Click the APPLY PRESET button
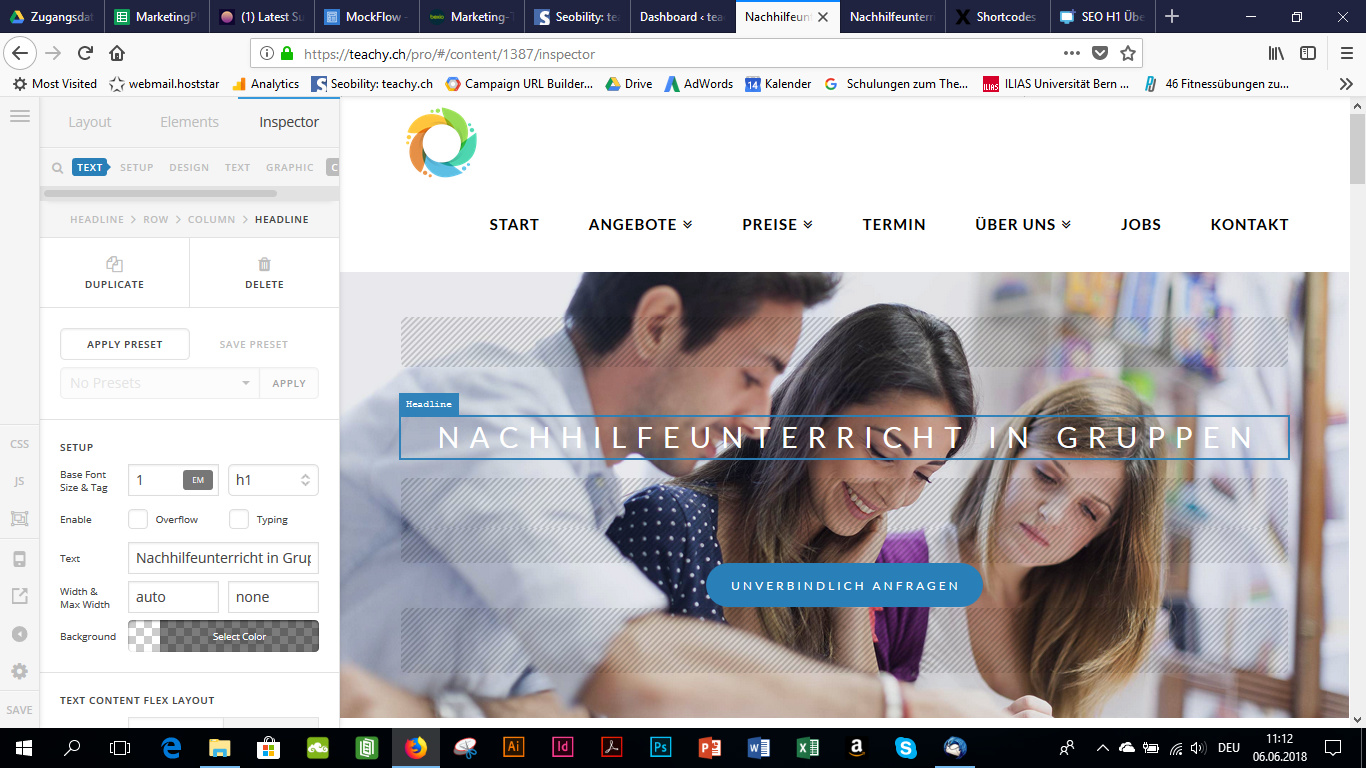Image resolution: width=1366 pixels, height=768 pixels. pyautogui.click(x=125, y=344)
